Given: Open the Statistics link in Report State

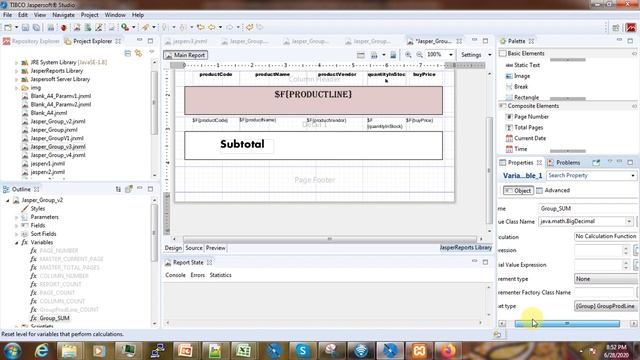Looking at the screenshot, I should pyautogui.click(x=220, y=275).
